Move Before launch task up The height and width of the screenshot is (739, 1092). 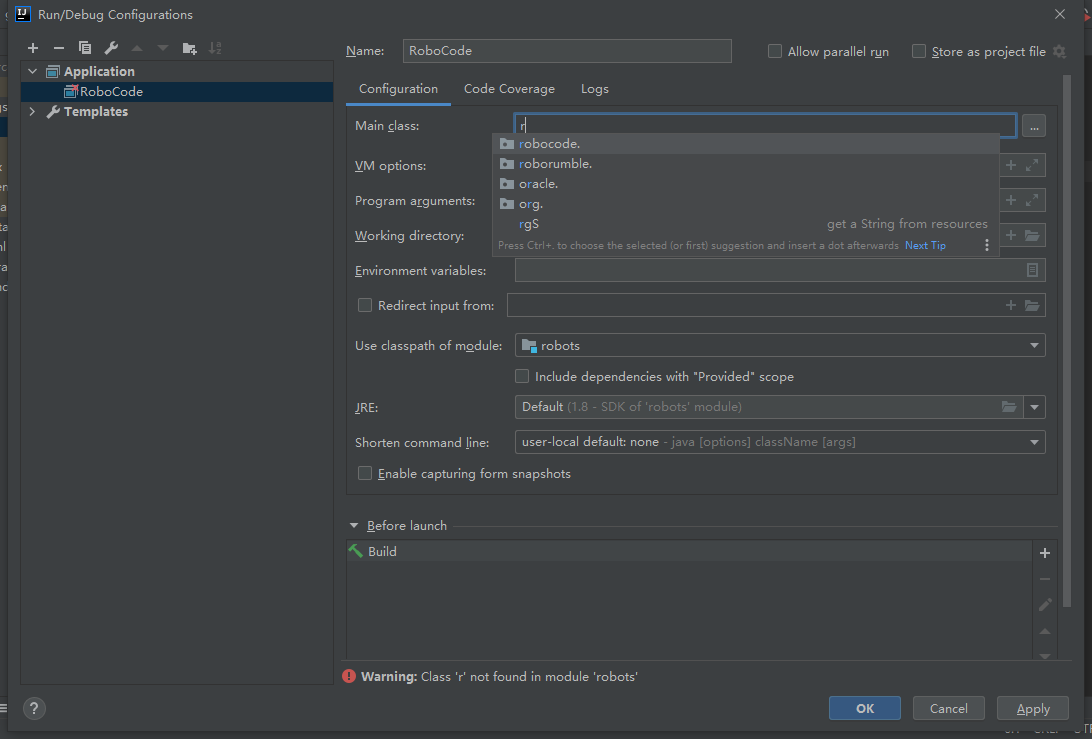(x=1045, y=631)
